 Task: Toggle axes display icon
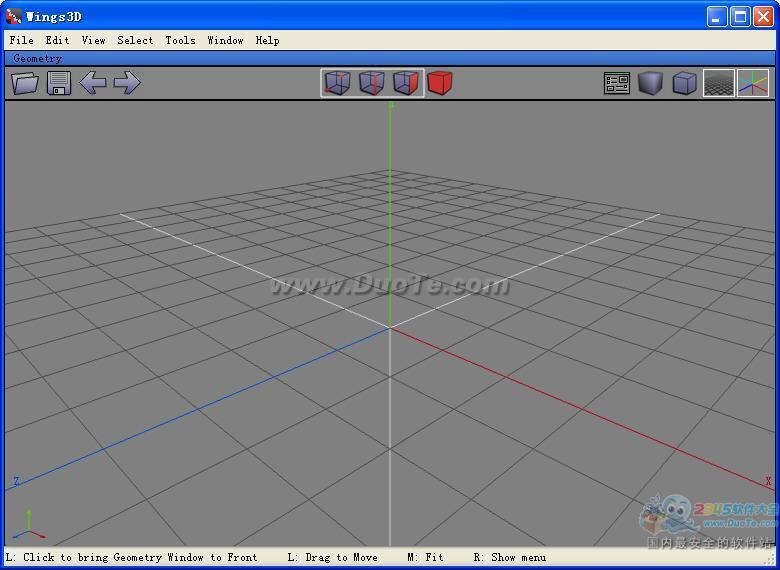753,83
